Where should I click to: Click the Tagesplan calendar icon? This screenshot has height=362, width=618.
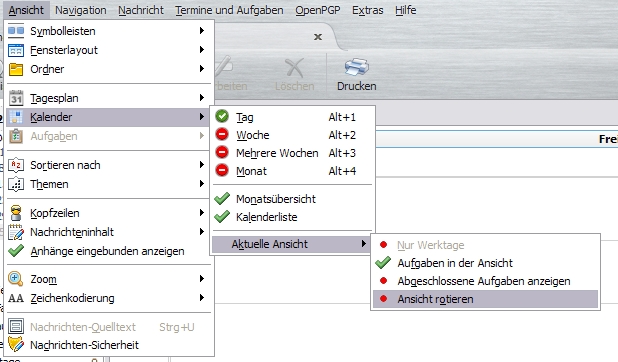pos(16,98)
